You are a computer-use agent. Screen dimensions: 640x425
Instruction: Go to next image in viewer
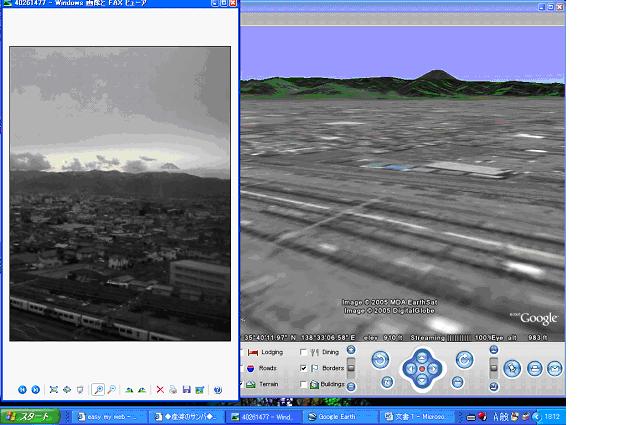point(36,389)
